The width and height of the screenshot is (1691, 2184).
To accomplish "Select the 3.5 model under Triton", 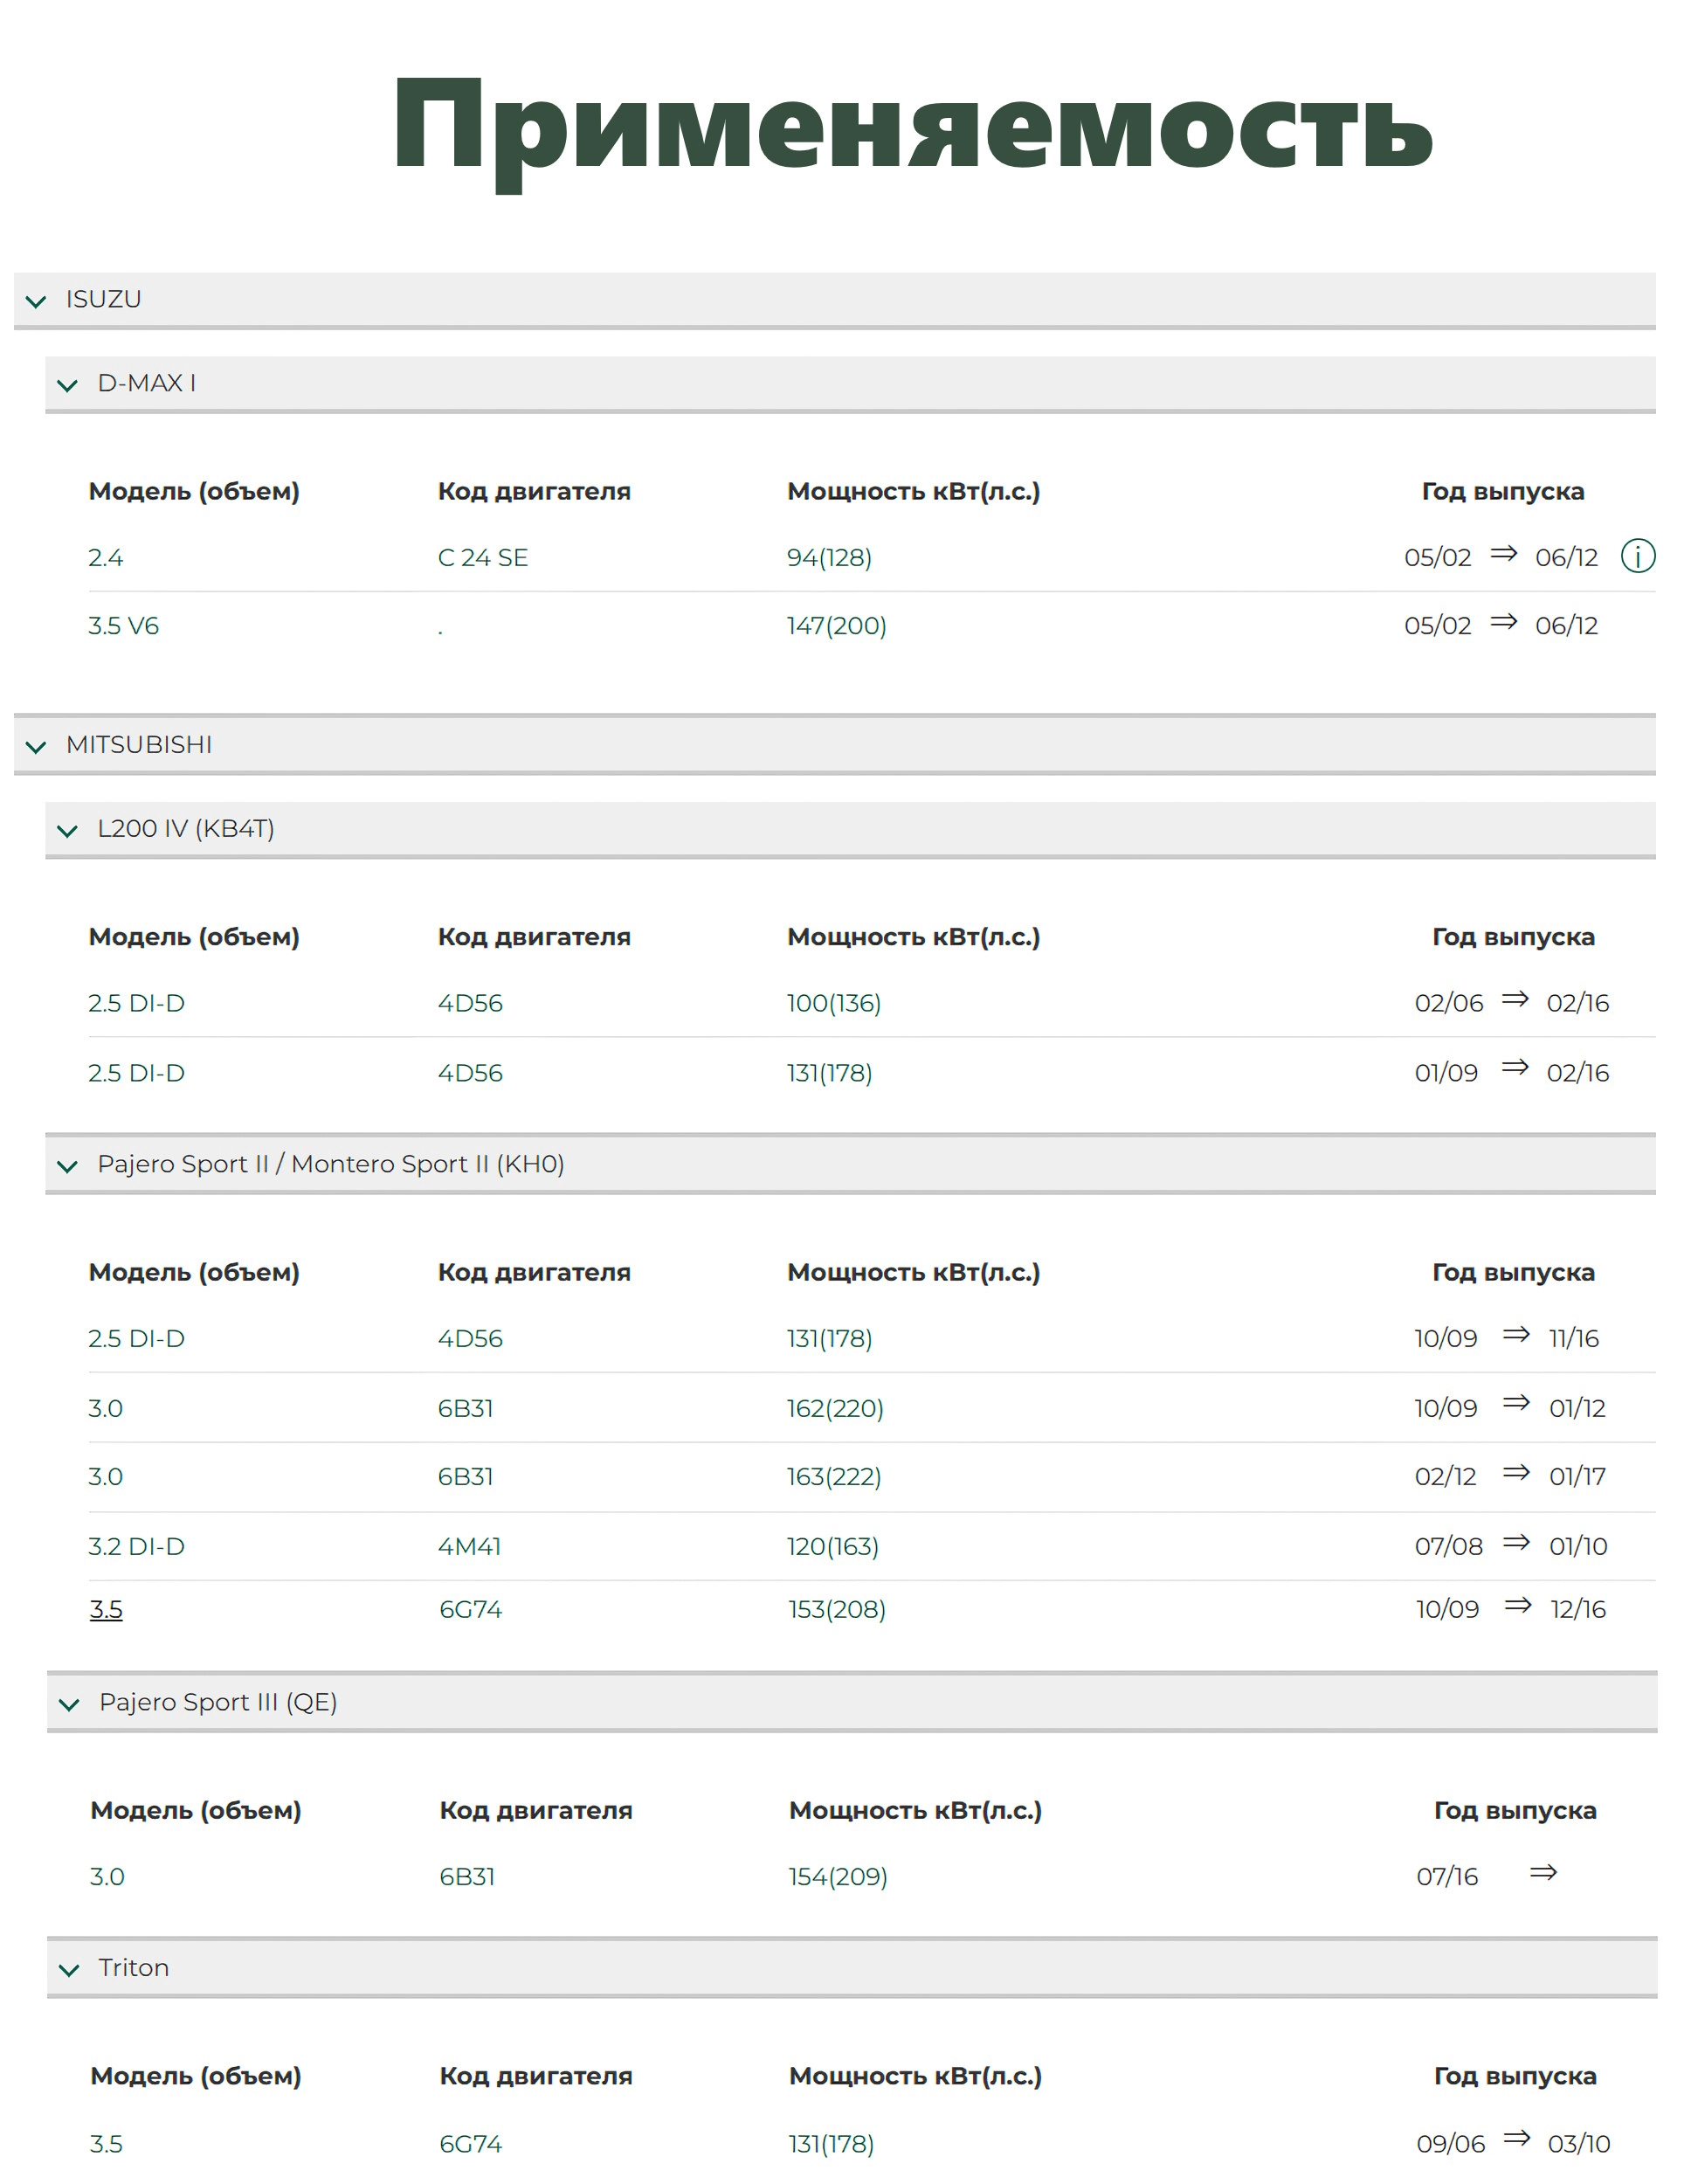I will [x=106, y=2144].
